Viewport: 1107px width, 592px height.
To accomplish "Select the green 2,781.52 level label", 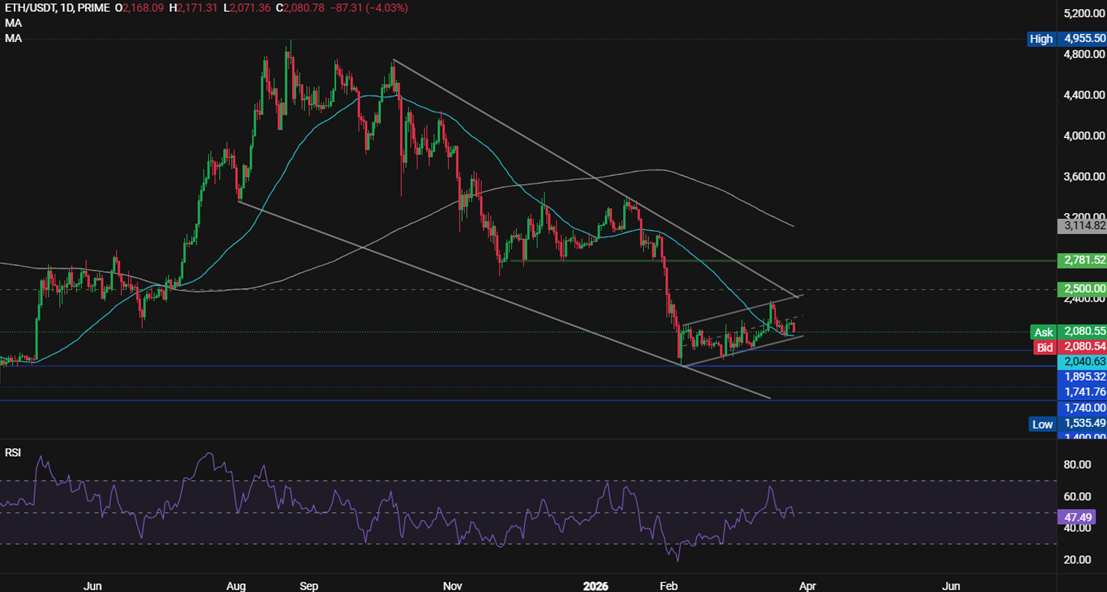I will [x=1083, y=261].
